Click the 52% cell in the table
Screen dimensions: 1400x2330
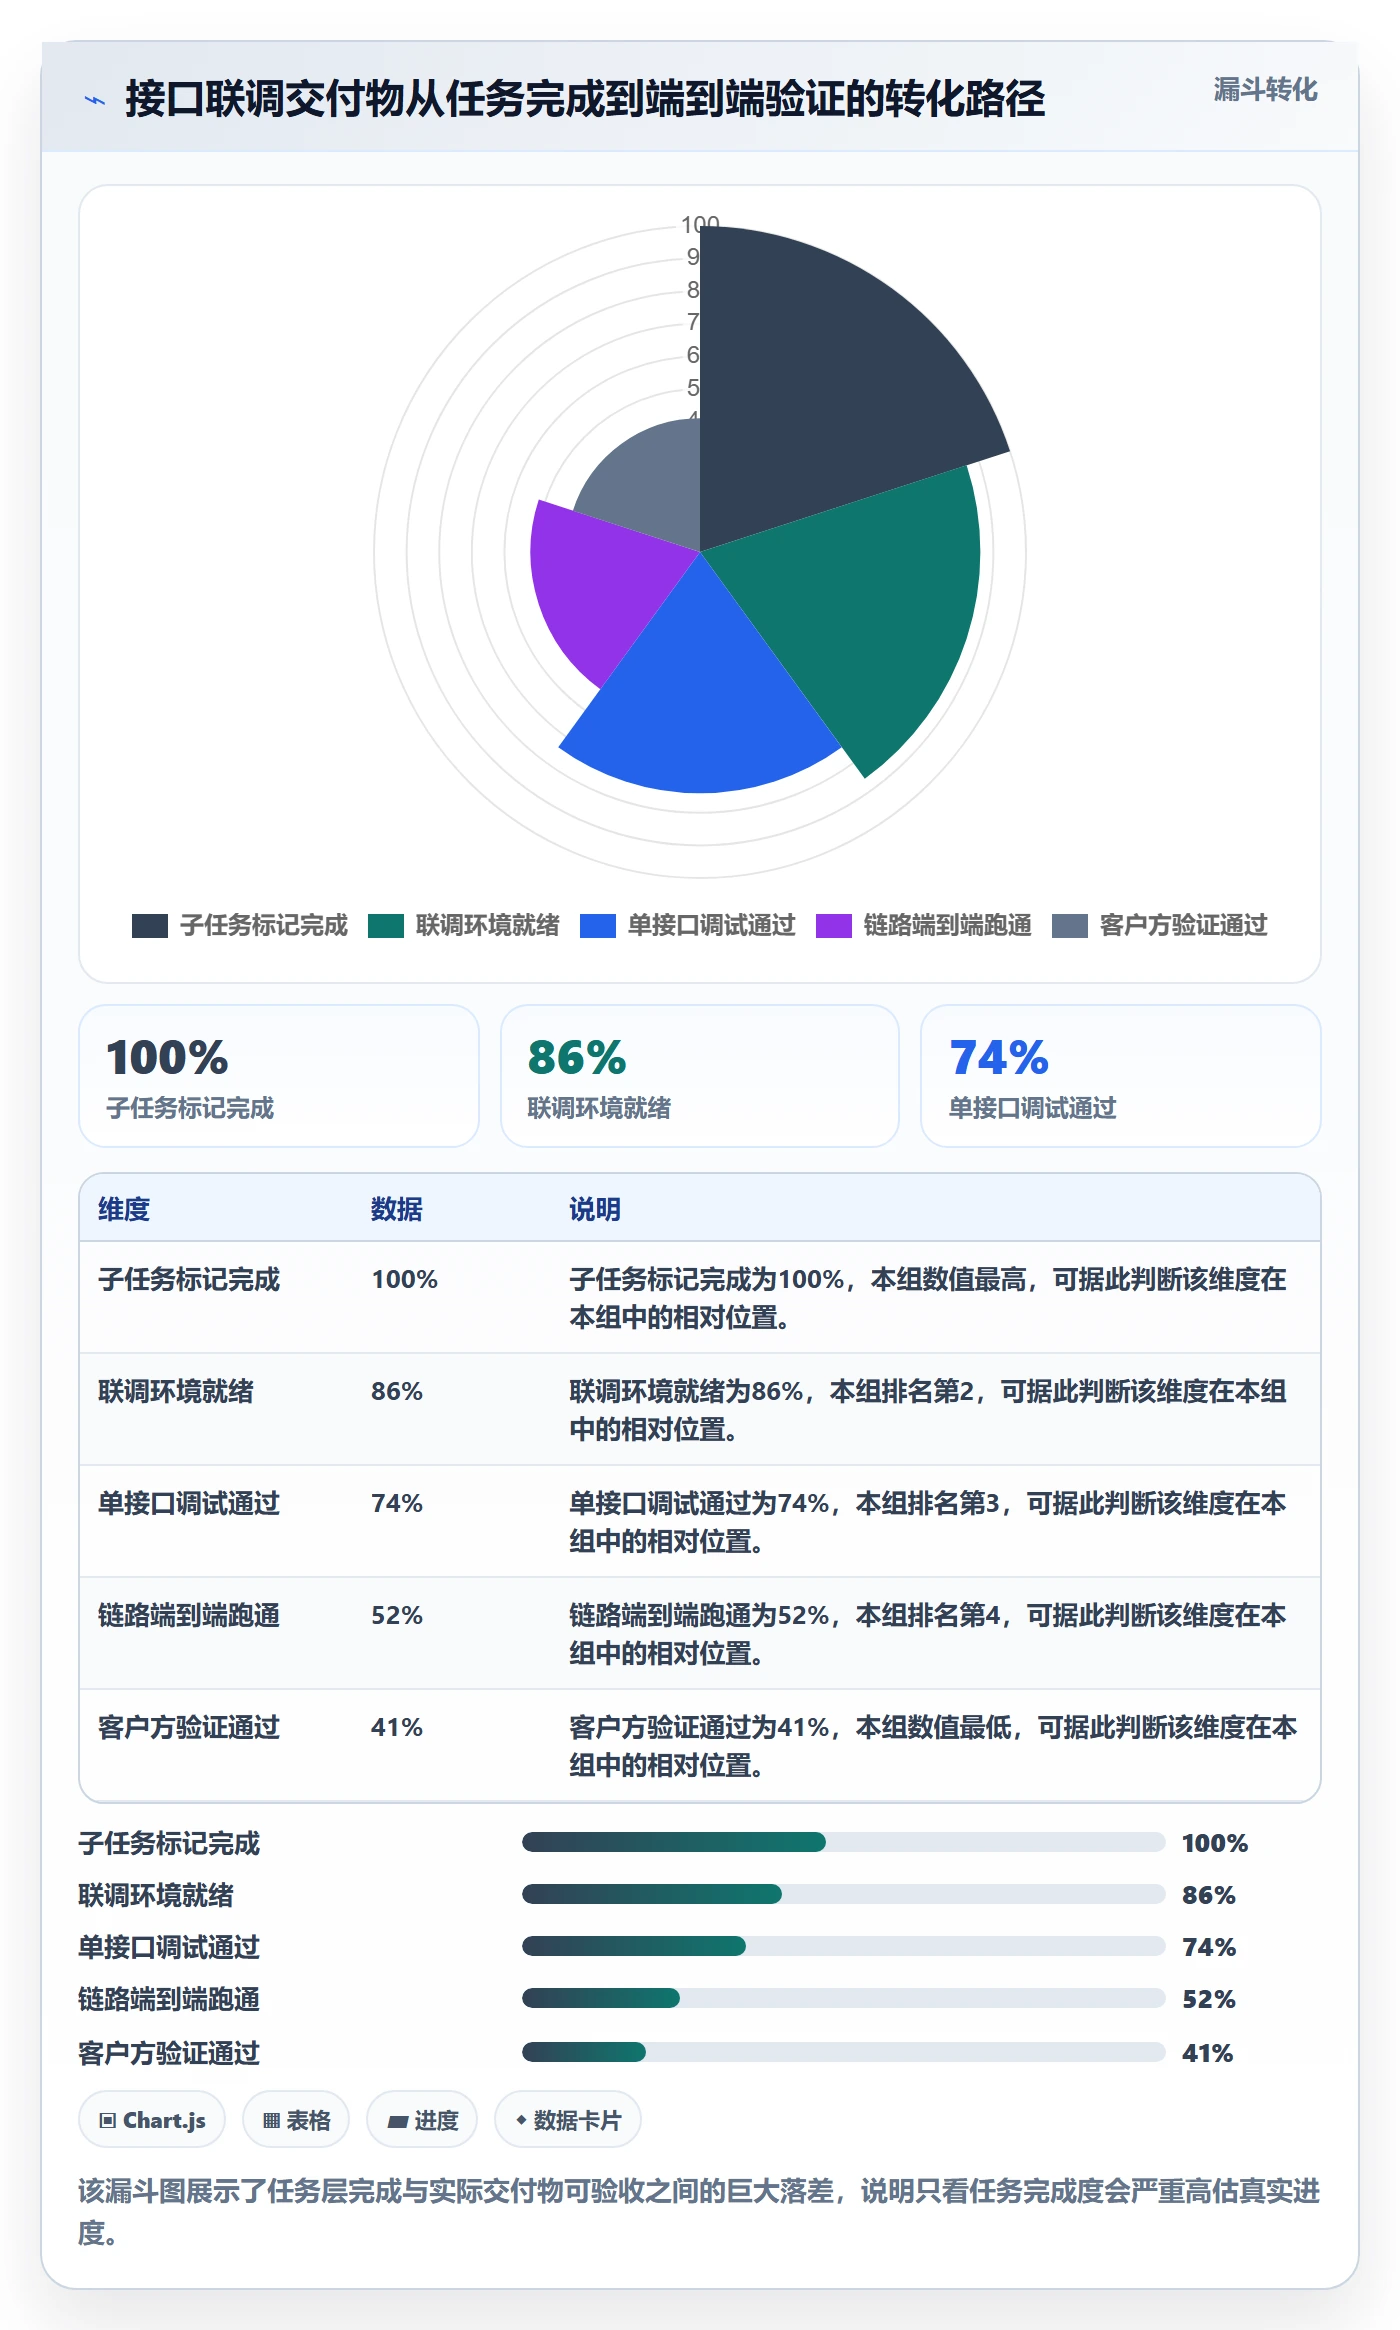tap(397, 1615)
